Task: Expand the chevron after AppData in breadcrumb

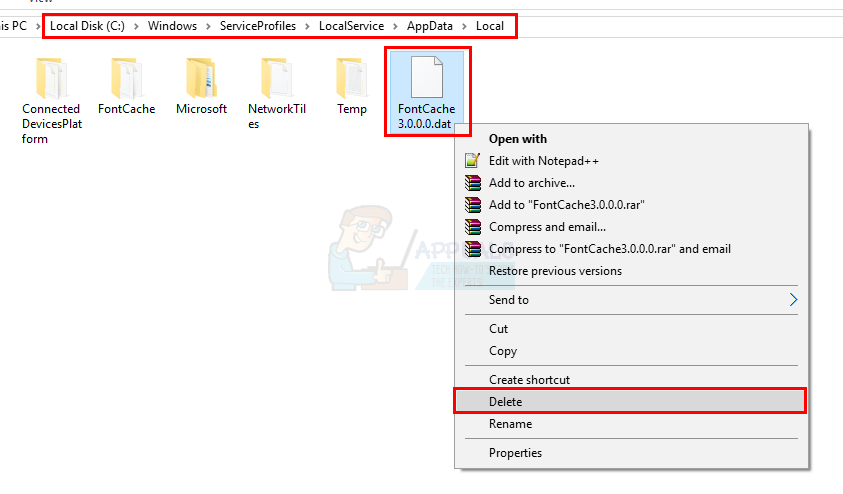Action: (463, 26)
